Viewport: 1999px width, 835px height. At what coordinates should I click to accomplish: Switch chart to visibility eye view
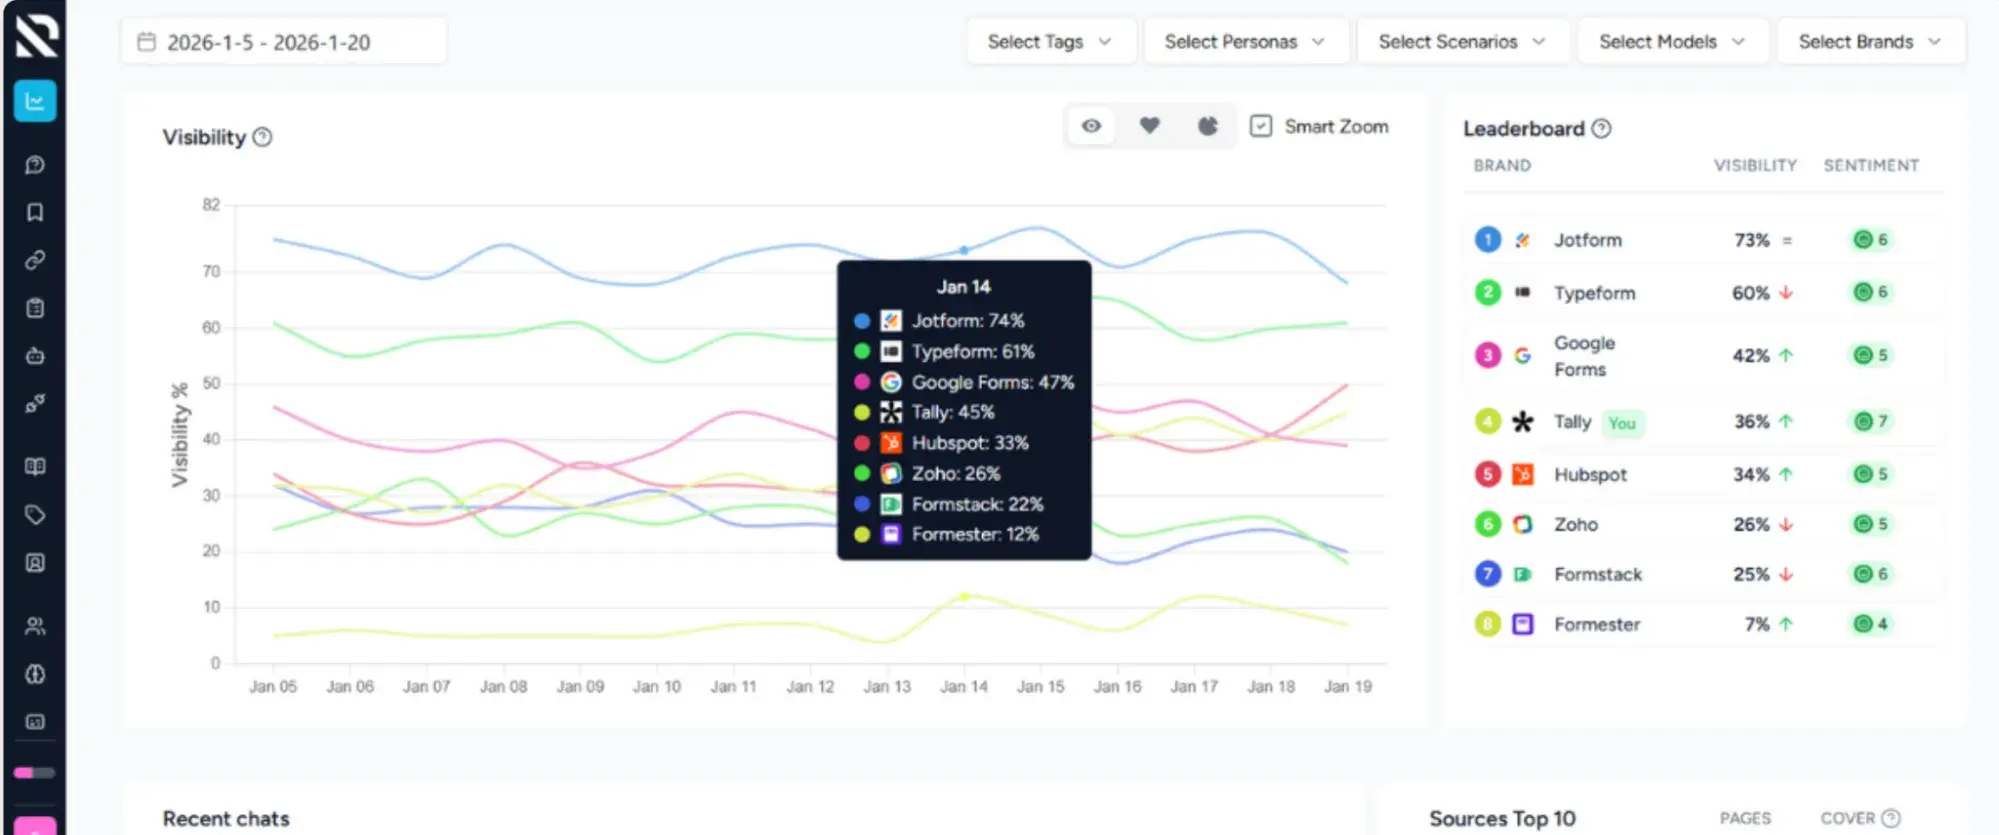(1091, 126)
